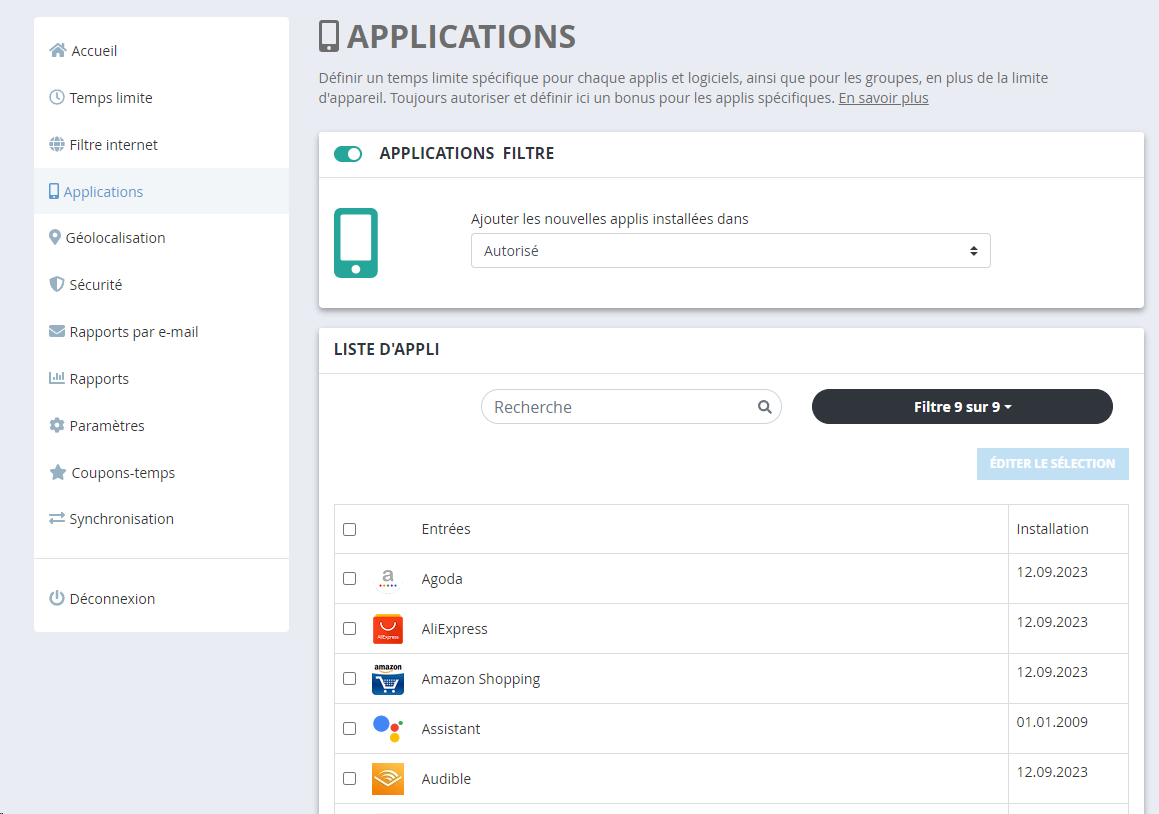The image size is (1159, 814).
Task: Open Filtre internet via the globe icon
Action: pyautogui.click(x=56, y=144)
